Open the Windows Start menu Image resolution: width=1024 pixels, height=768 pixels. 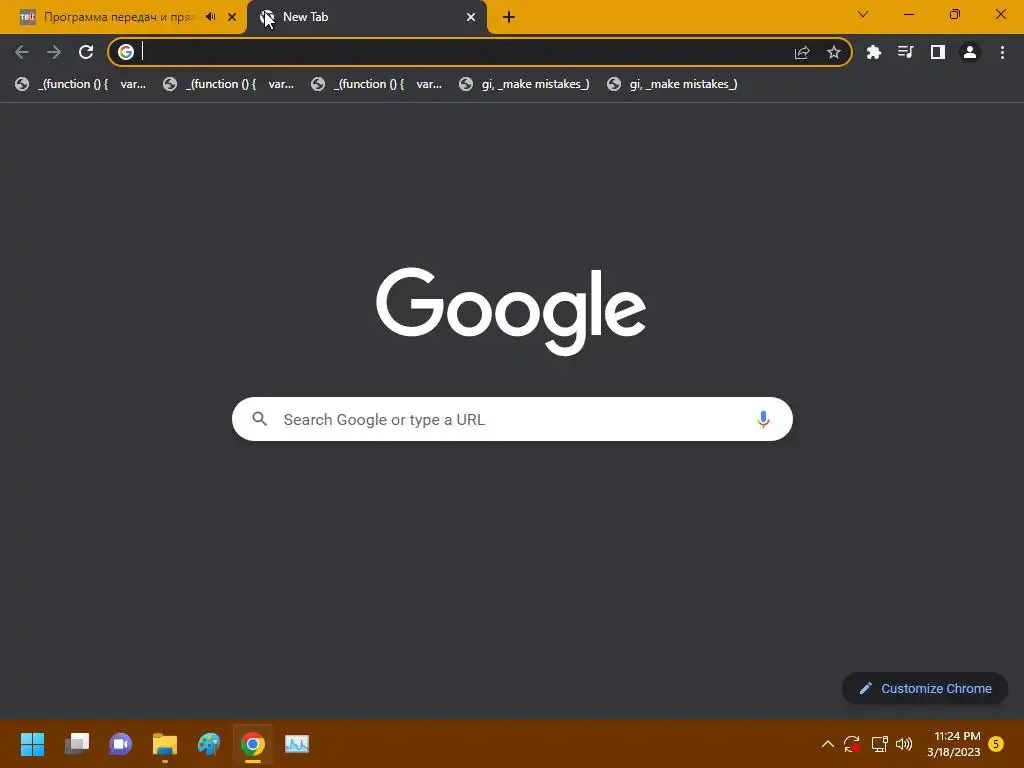point(32,744)
